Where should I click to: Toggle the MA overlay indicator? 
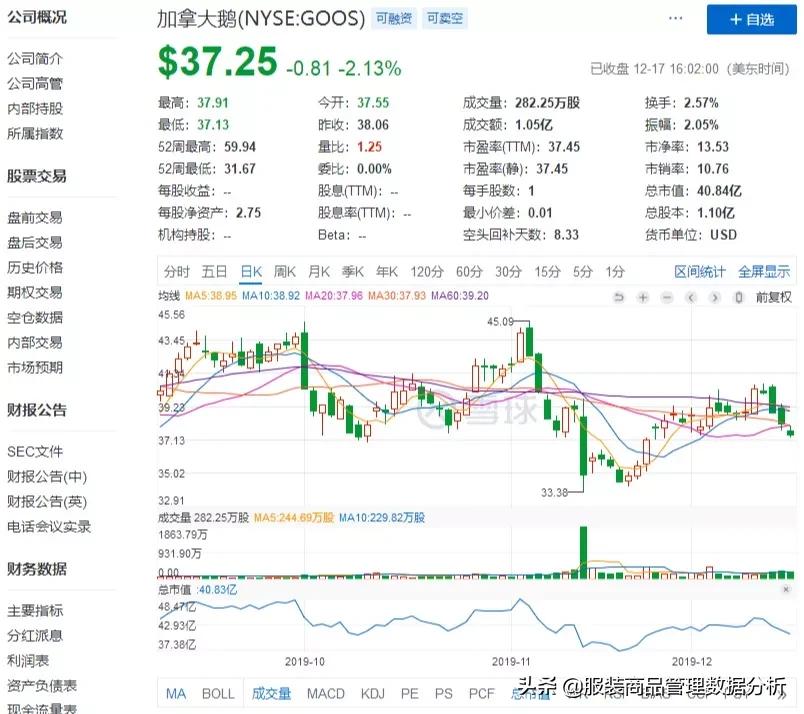click(x=176, y=694)
